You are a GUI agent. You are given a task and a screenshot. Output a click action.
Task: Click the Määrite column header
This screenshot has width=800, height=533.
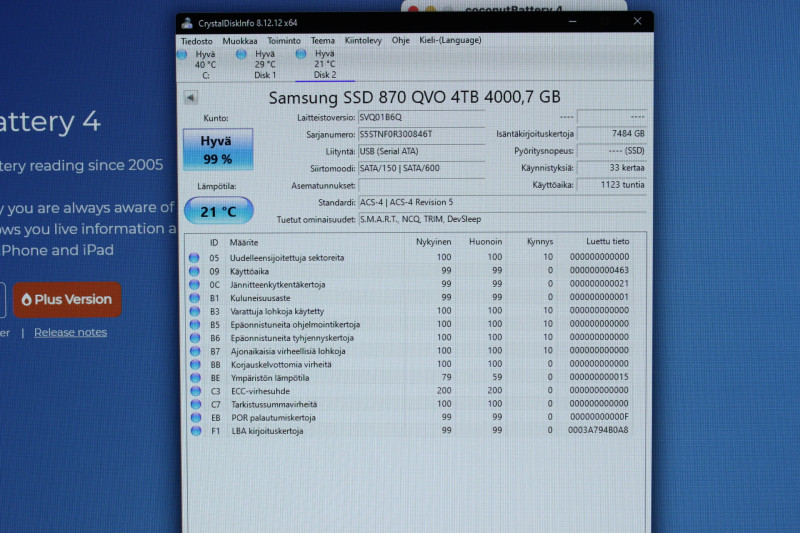244,242
